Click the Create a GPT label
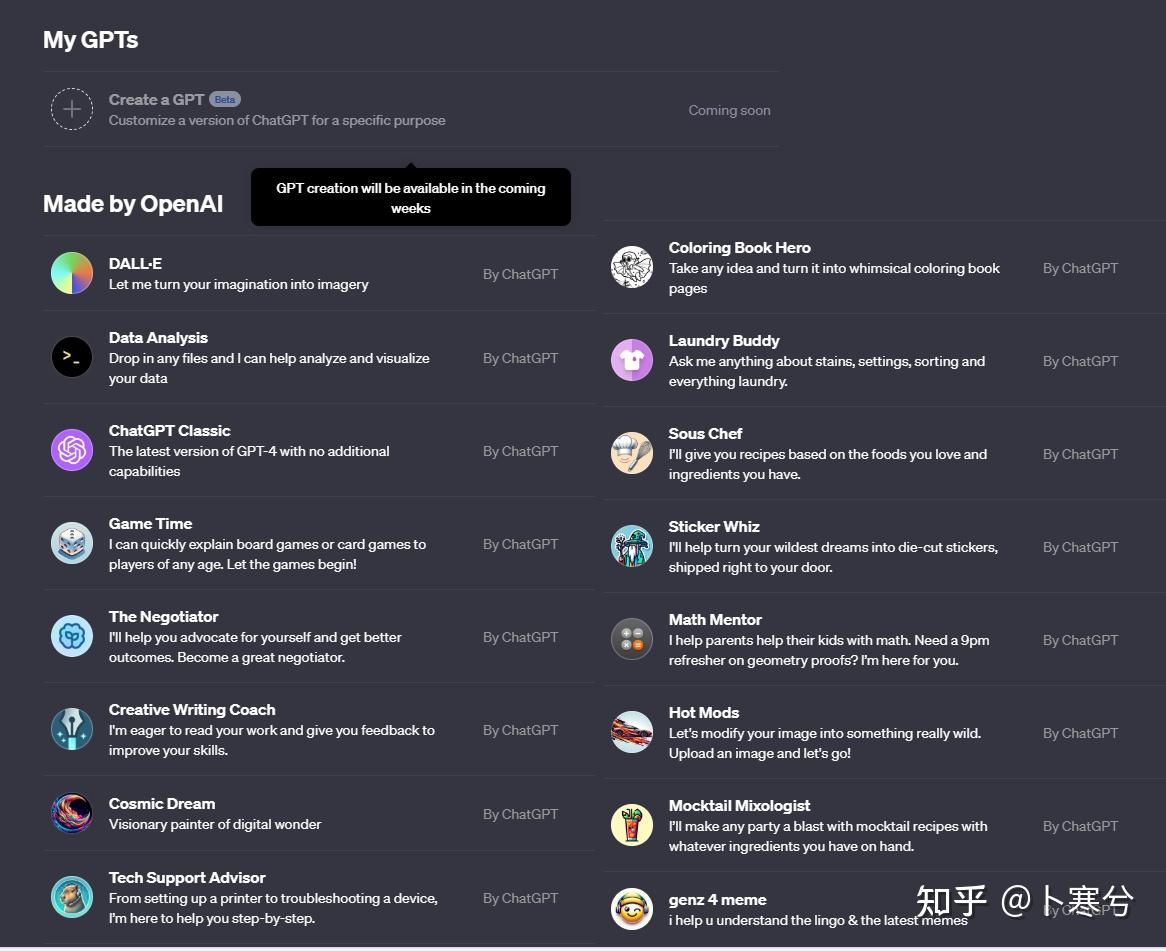This screenshot has height=951, width=1166. pos(156,100)
